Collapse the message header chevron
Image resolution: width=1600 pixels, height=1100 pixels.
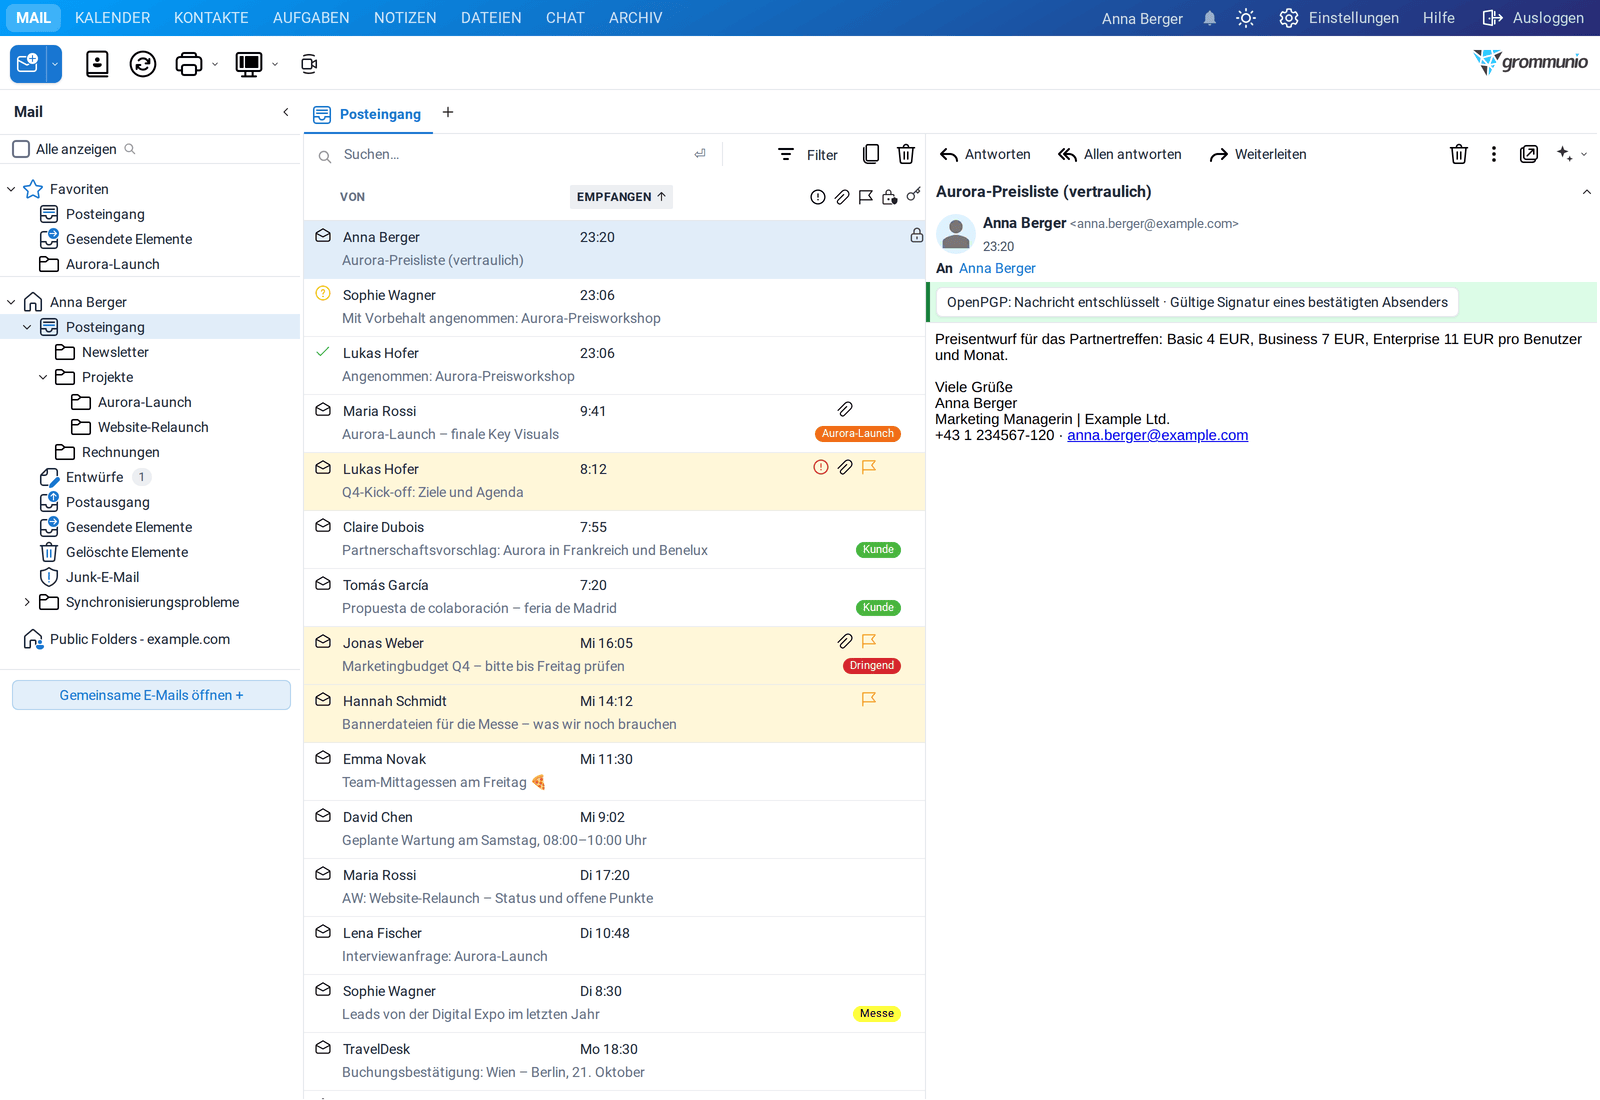click(x=1587, y=192)
